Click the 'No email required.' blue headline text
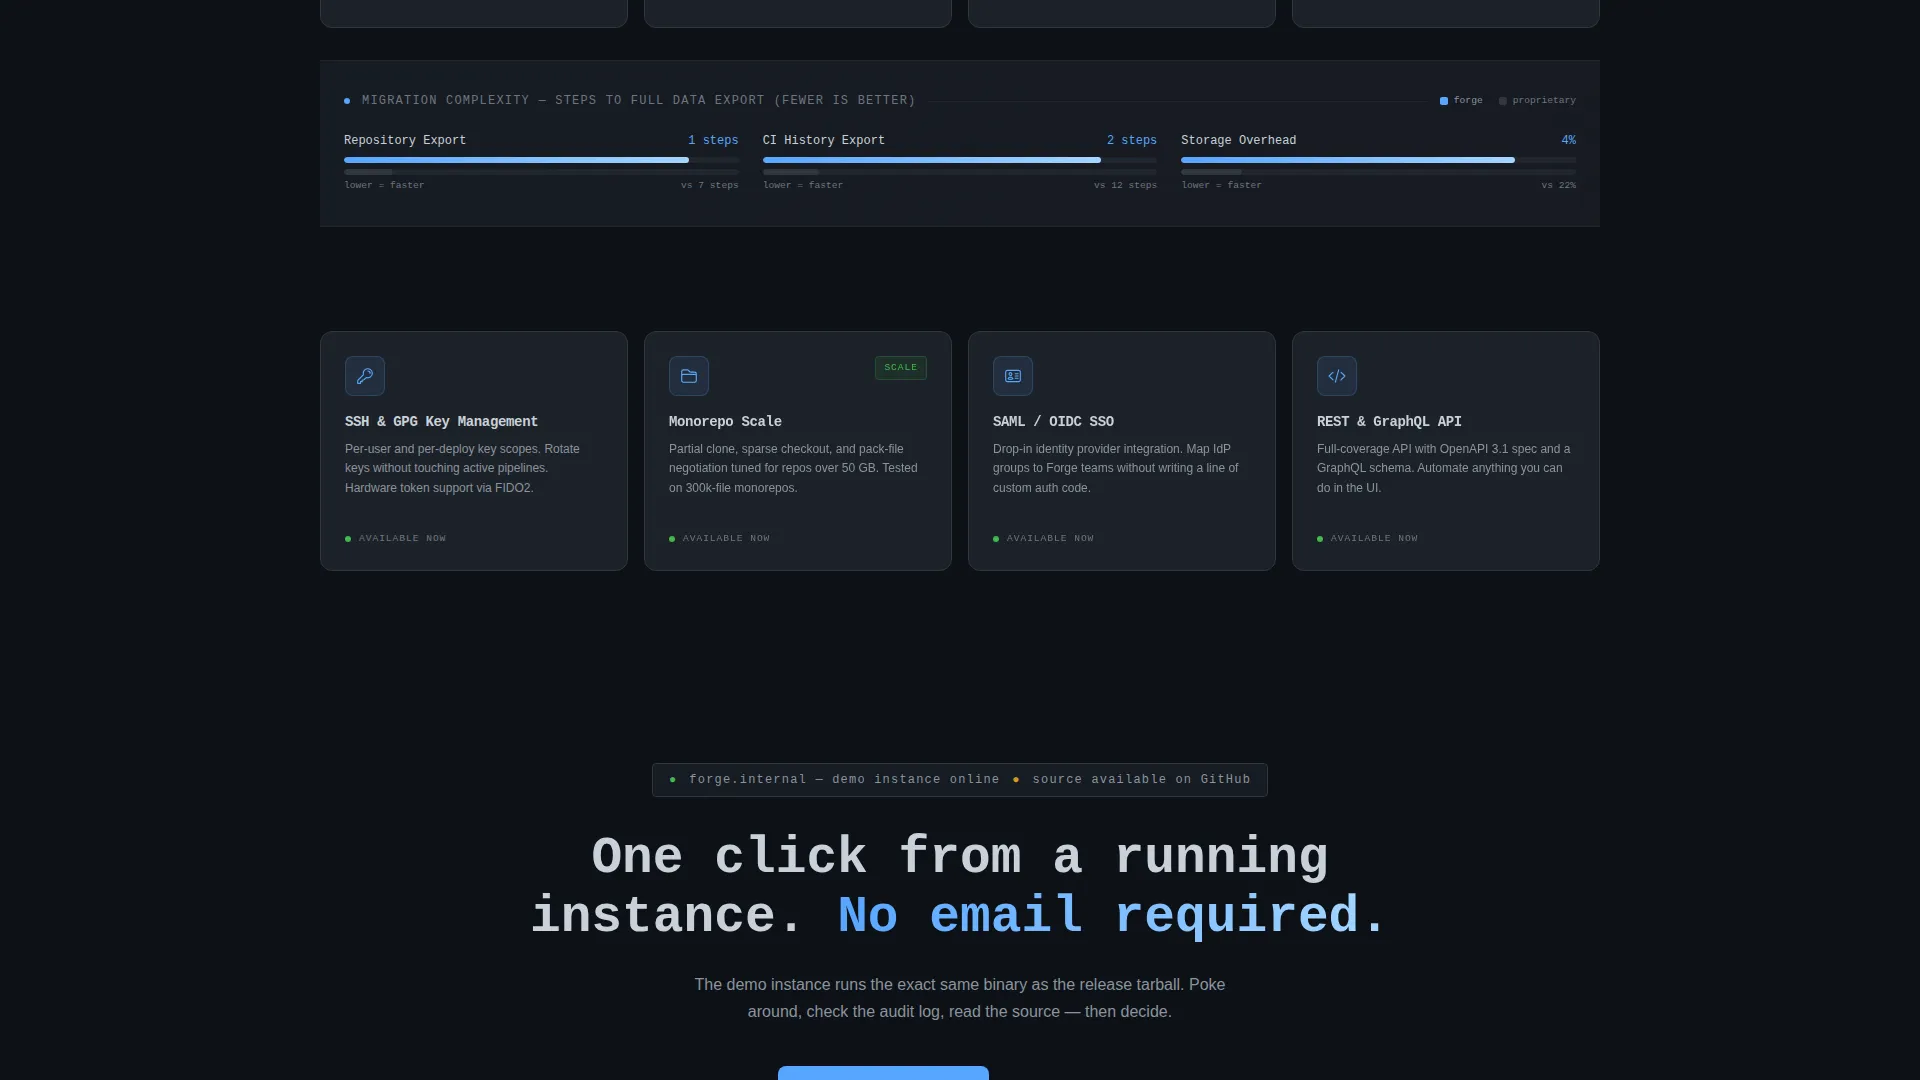The image size is (1920, 1080). (x=1113, y=917)
